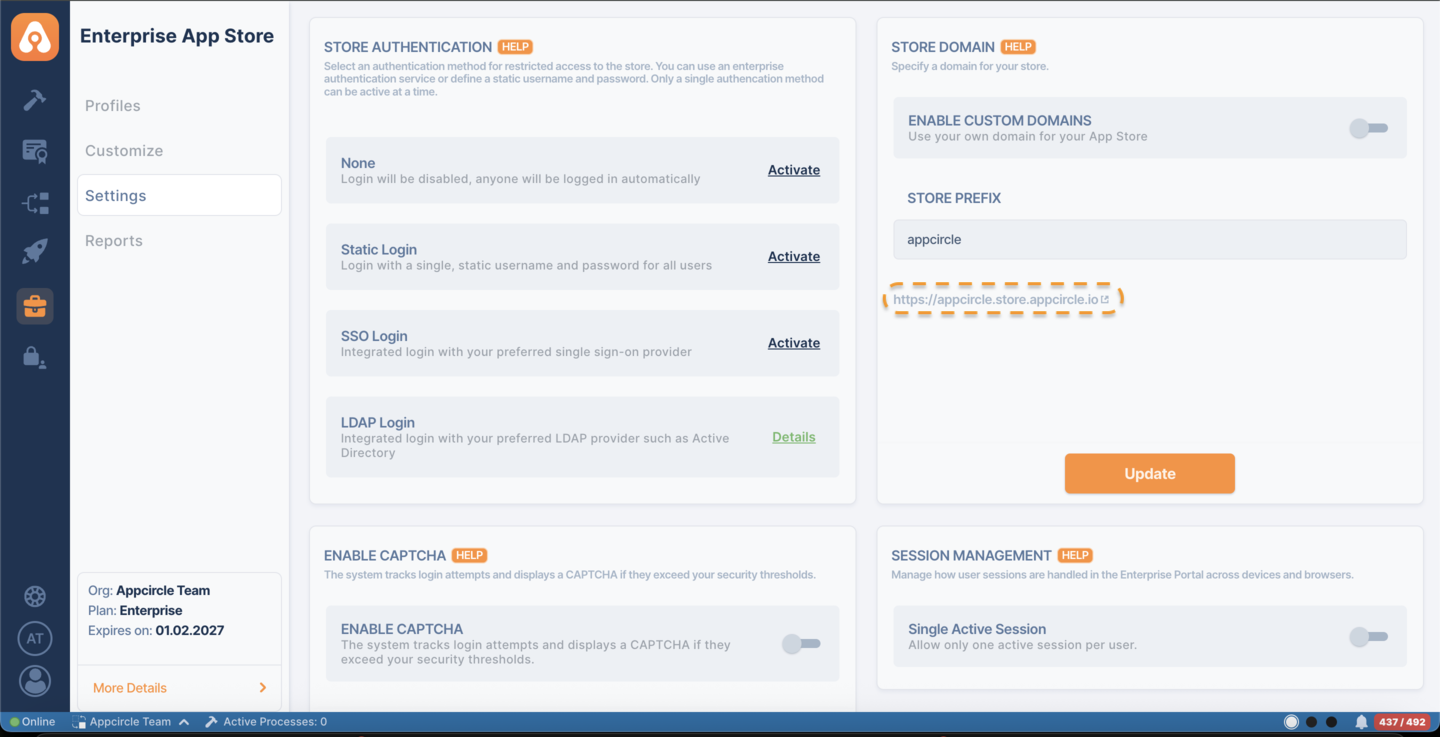Open the user profile avatar at sidebar bottom
1440x737 pixels.
[x=34, y=681]
